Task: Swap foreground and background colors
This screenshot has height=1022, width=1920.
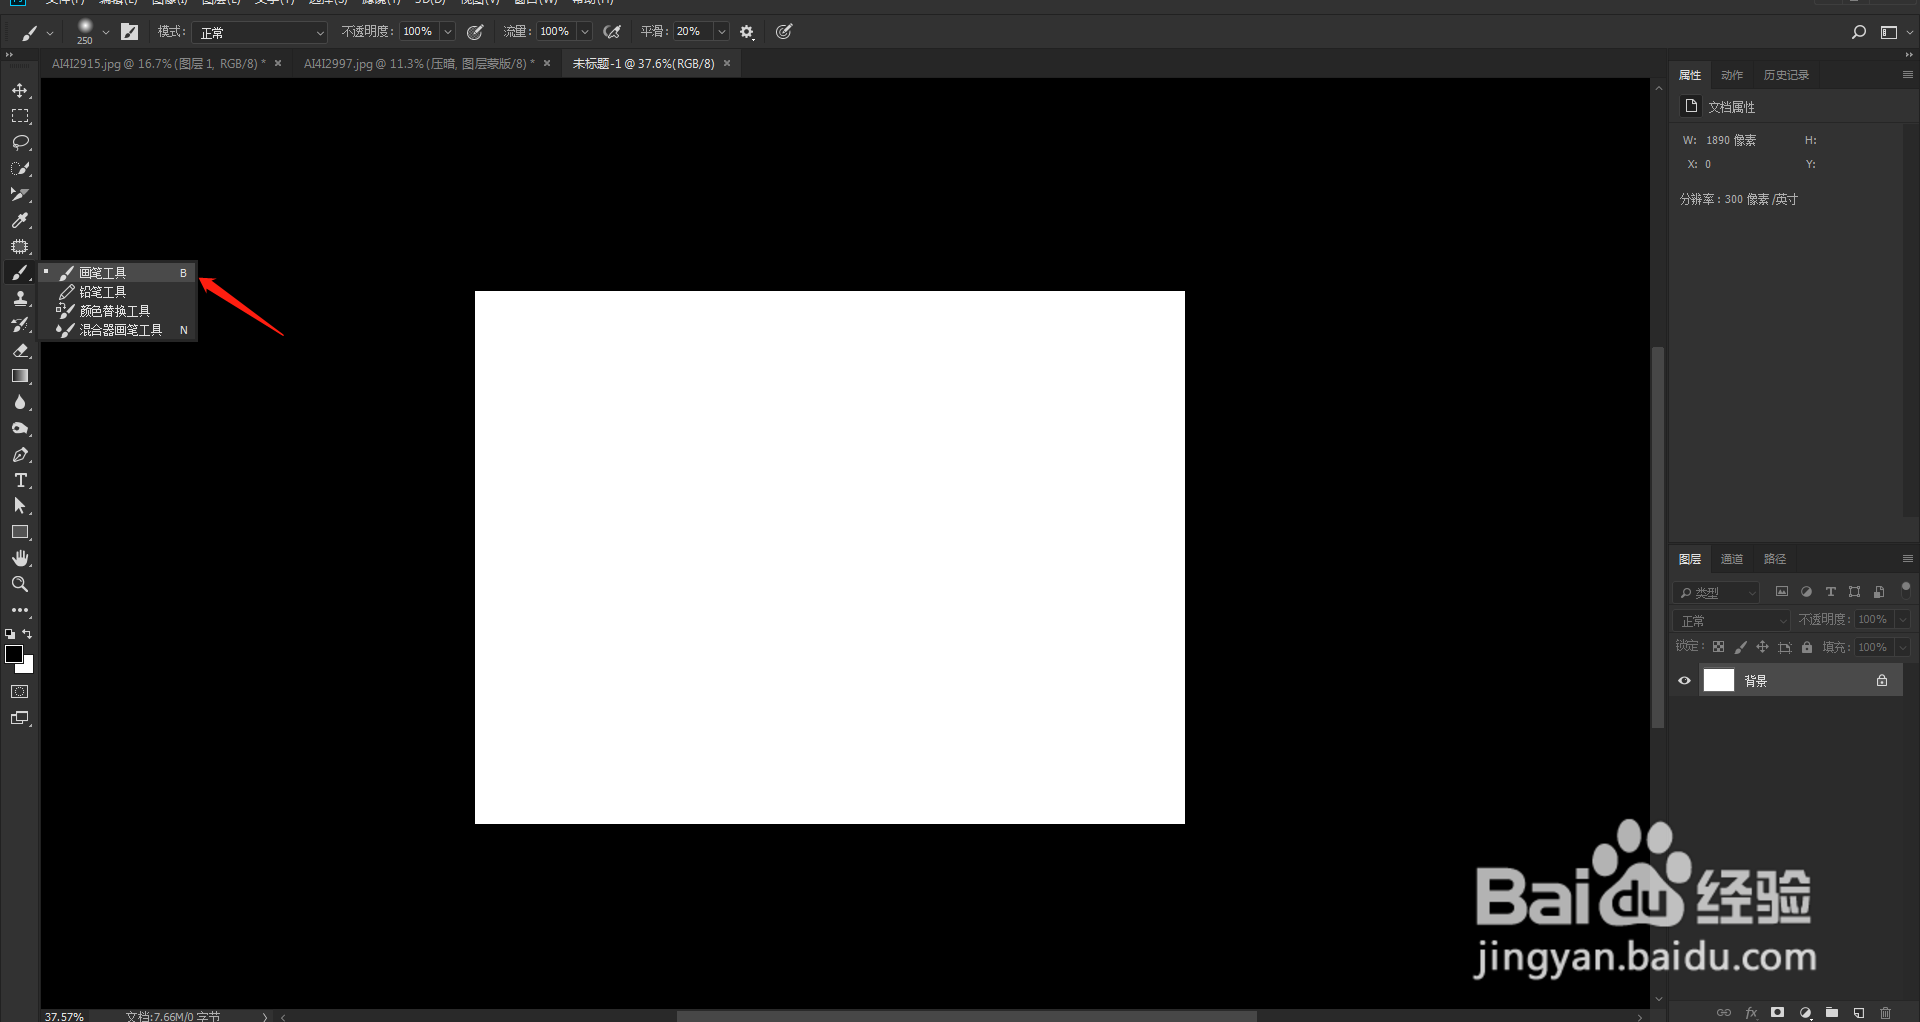Action: pos(28,634)
